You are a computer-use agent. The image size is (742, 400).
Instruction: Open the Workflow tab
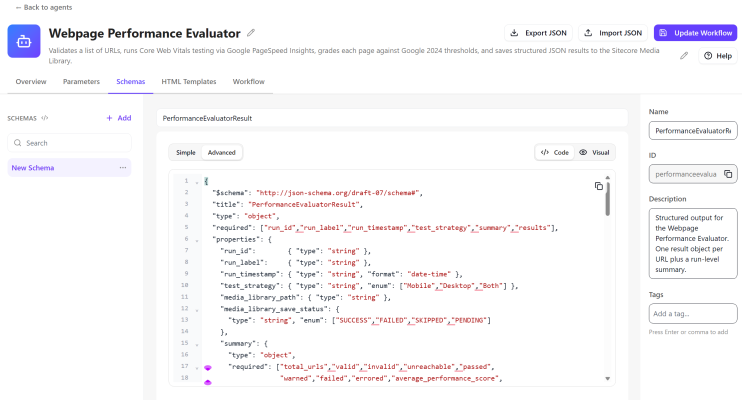coord(248,81)
